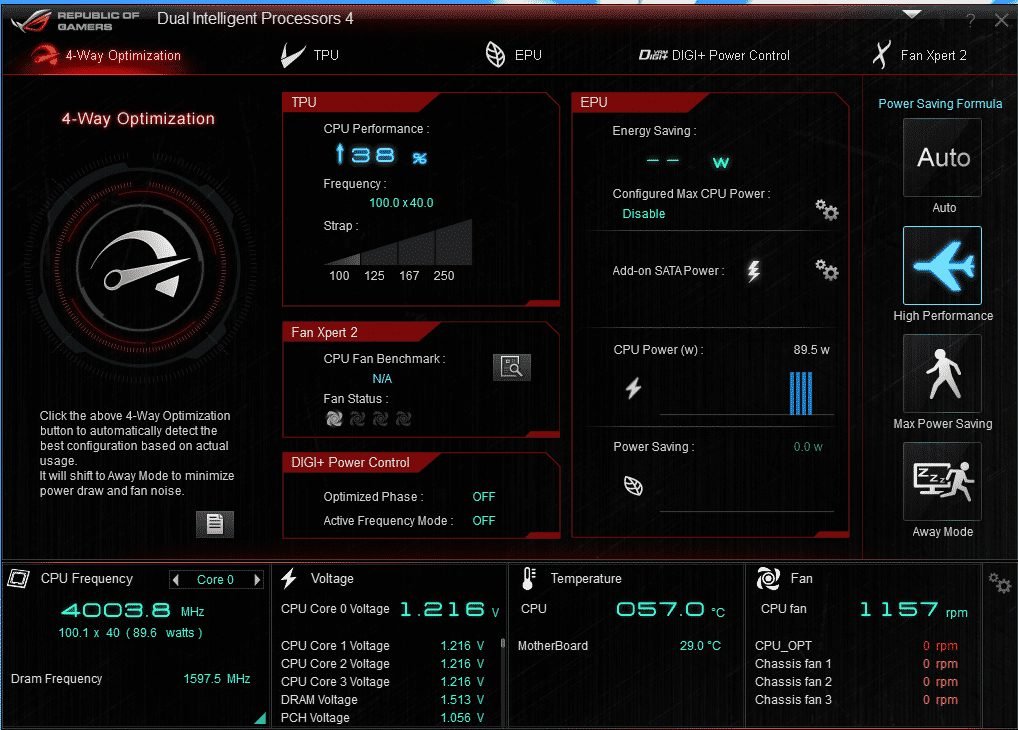Select next core with right arrow

(257, 579)
